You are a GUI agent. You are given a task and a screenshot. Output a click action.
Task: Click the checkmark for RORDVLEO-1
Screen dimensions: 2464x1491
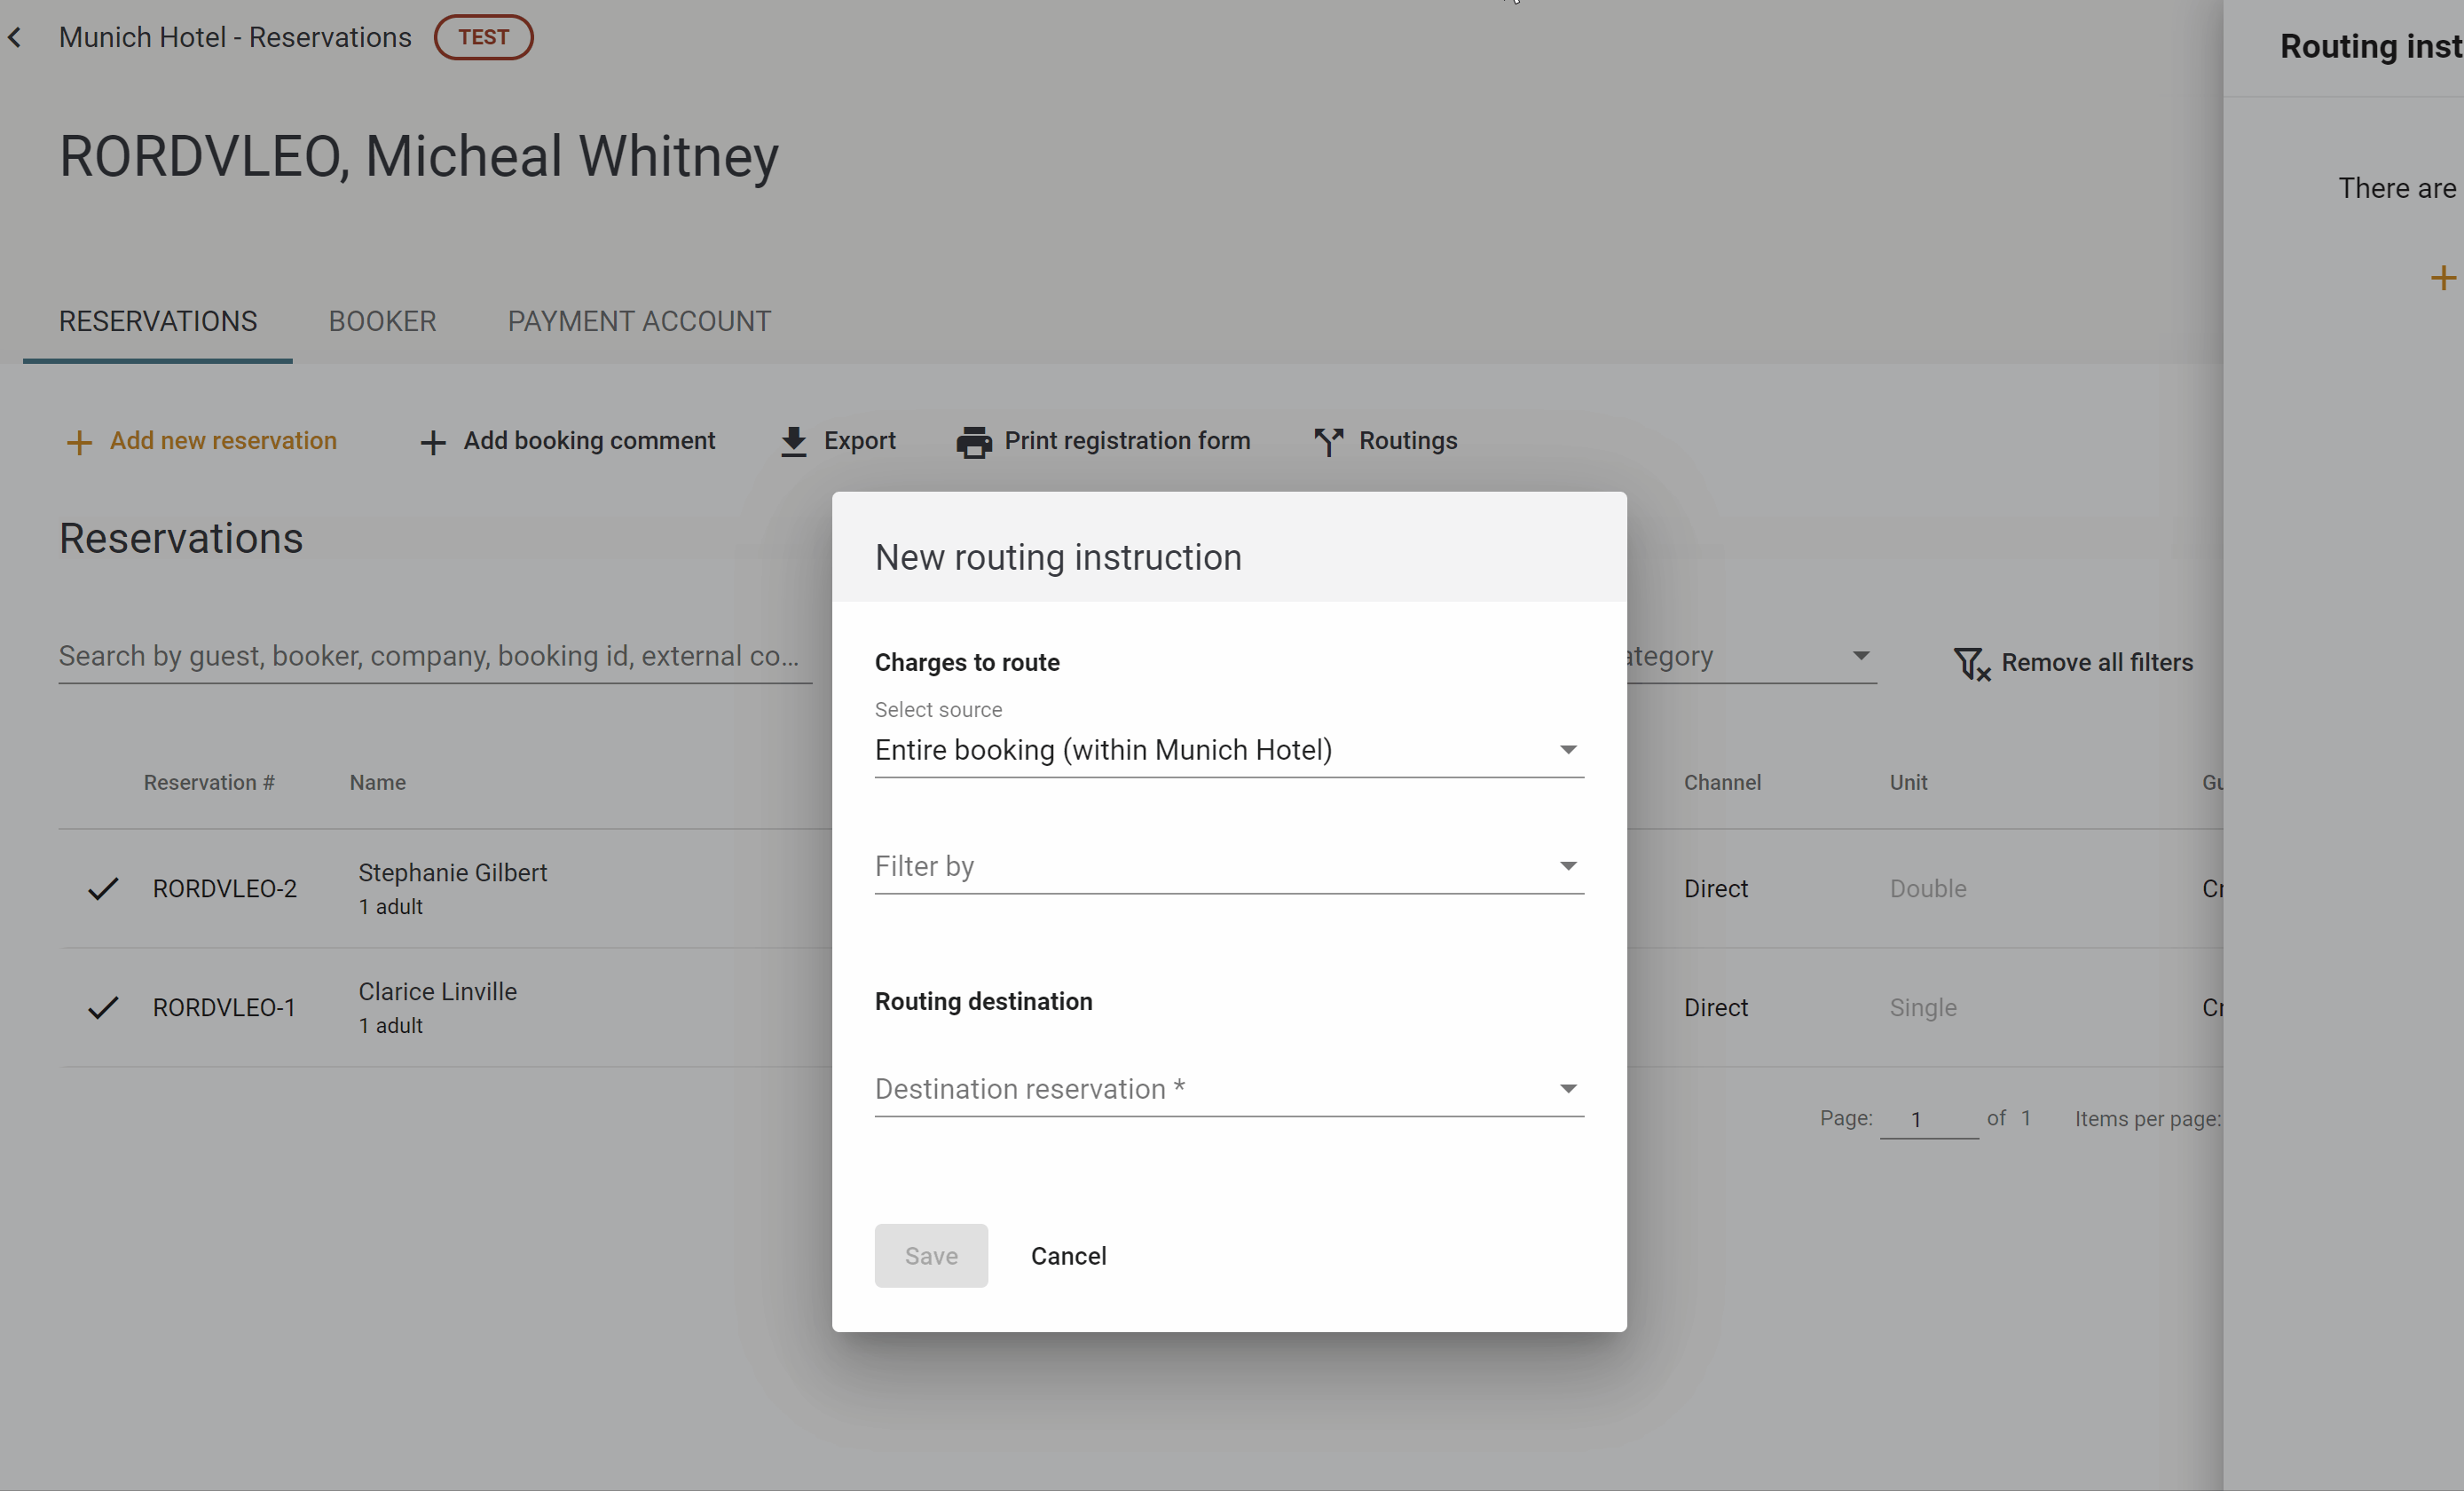103,1008
